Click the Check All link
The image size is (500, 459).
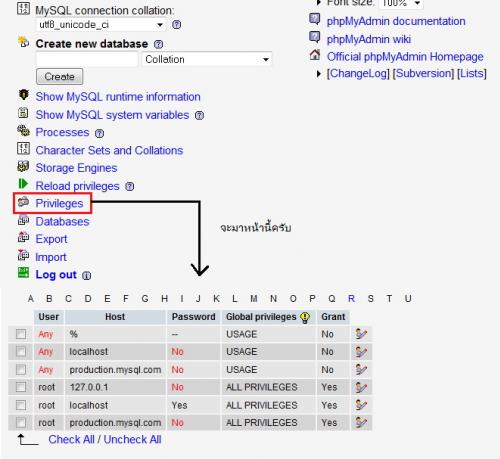click(x=71, y=439)
